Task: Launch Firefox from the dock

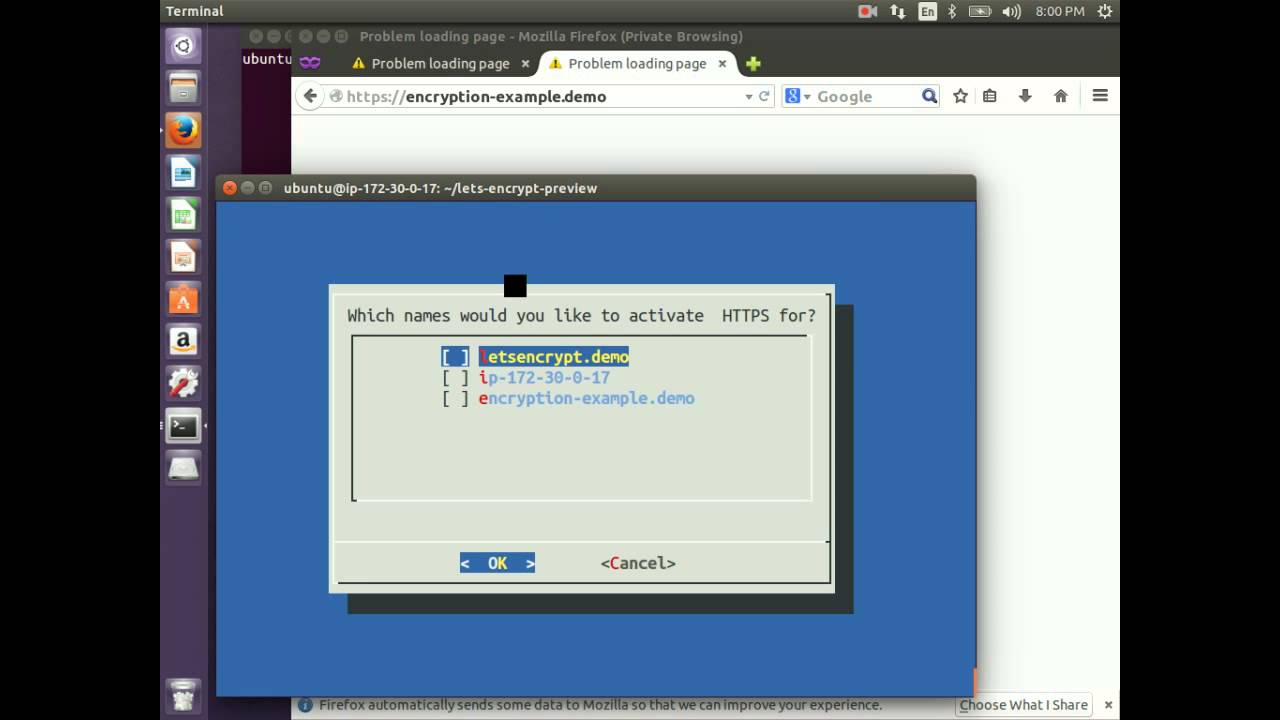Action: pos(183,130)
